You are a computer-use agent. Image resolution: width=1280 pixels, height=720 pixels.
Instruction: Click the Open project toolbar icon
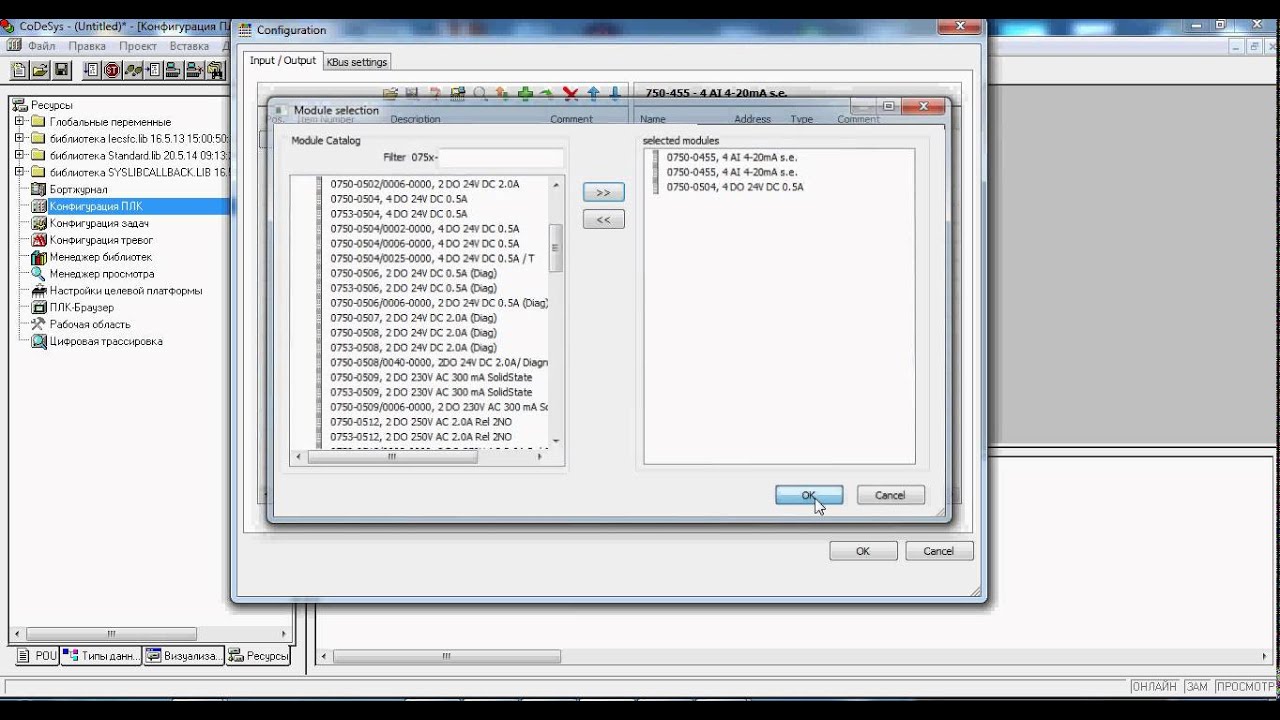(x=40, y=70)
